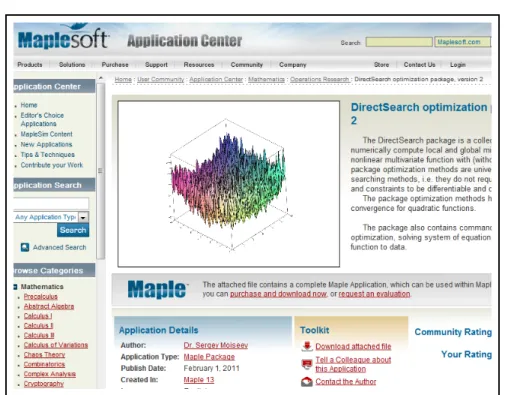Click the Advanced Search magnifier icon

25,247
